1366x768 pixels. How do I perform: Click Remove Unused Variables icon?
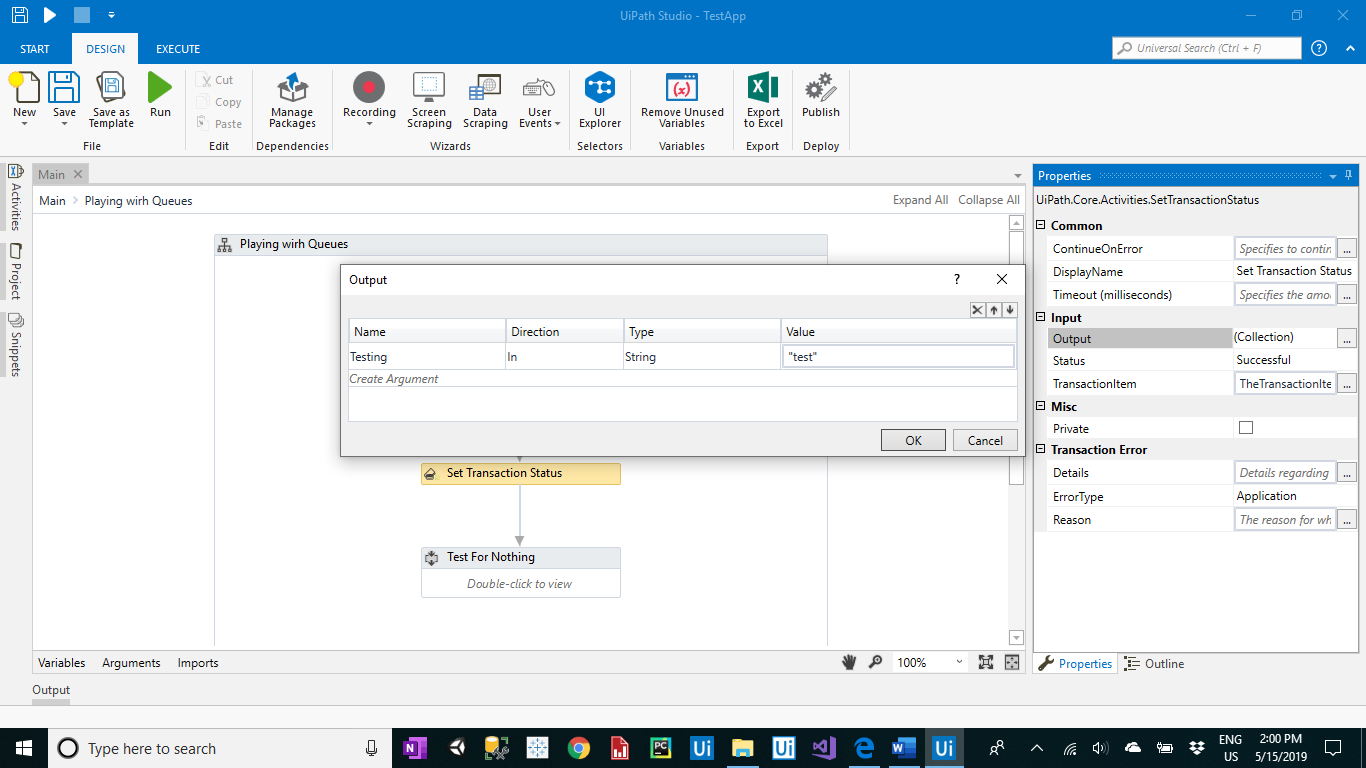coord(682,100)
